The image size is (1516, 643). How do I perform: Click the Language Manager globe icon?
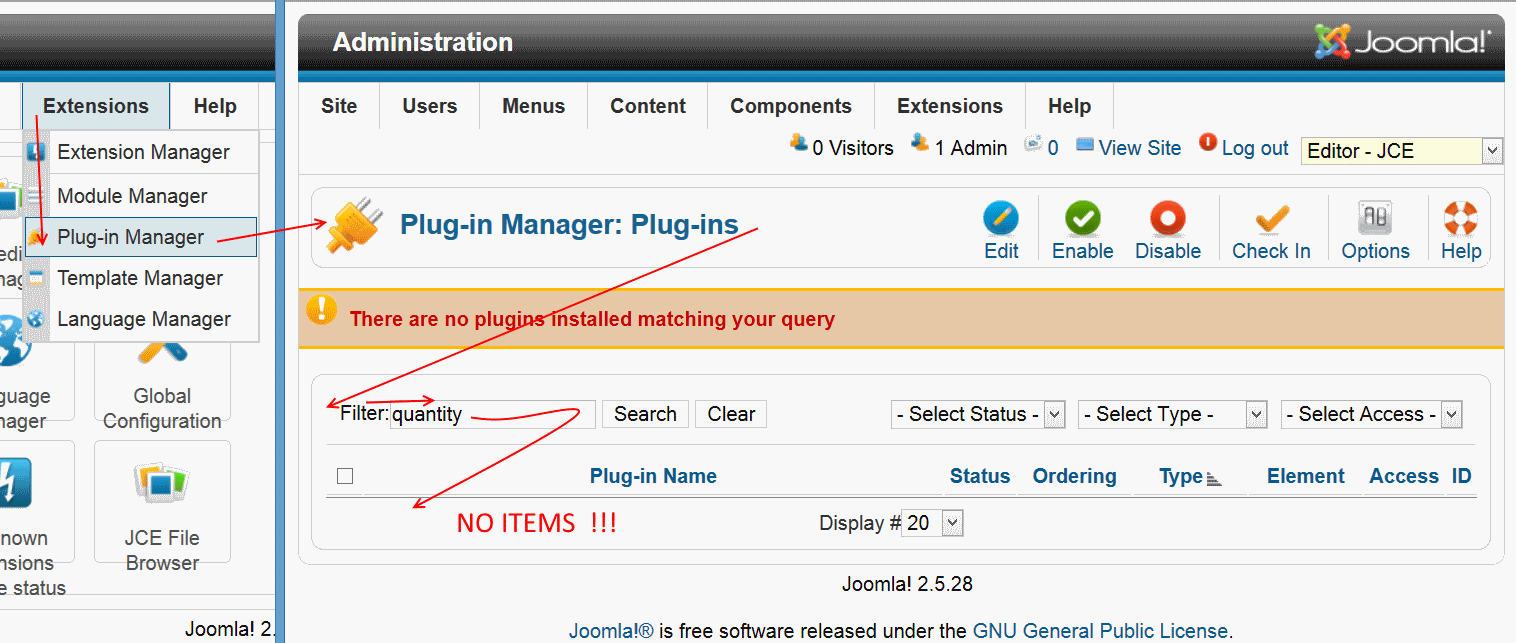pos(36,319)
